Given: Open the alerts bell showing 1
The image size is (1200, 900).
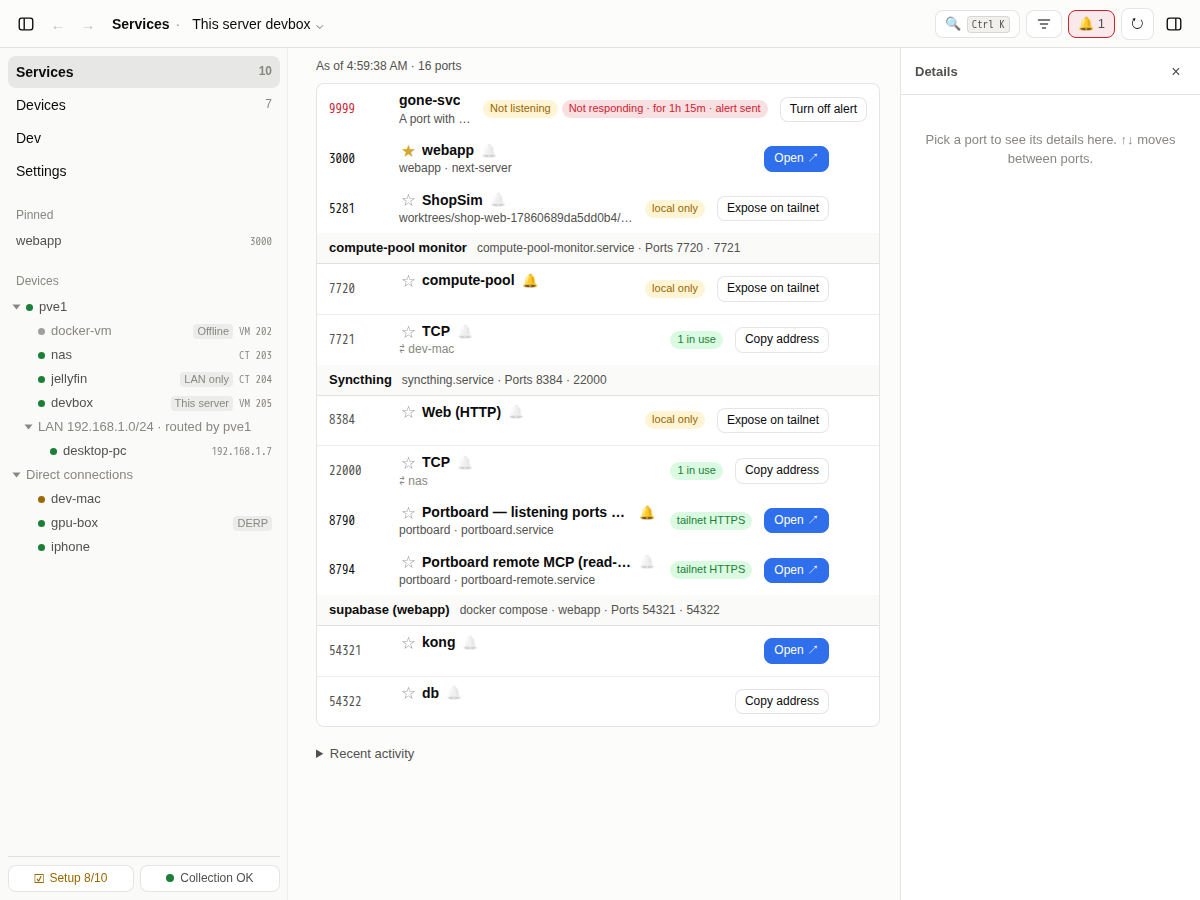Looking at the screenshot, I should 1091,24.
